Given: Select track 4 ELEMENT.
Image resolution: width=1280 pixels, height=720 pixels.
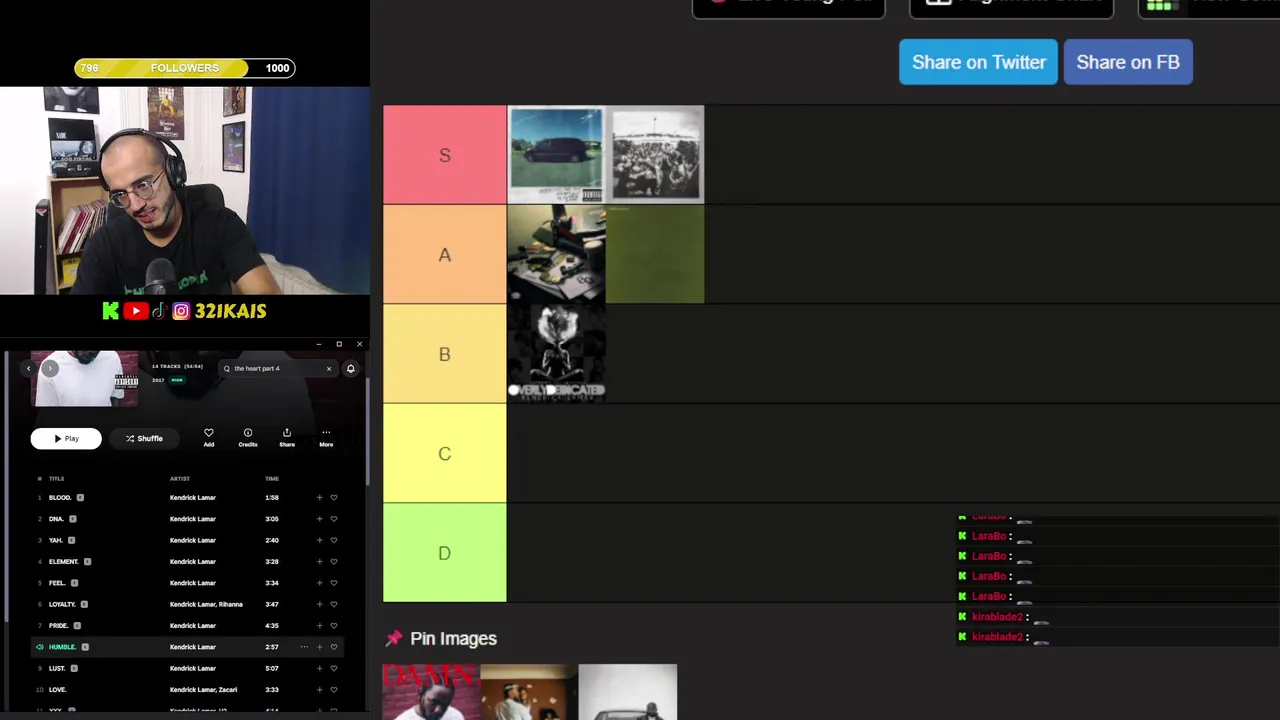Looking at the screenshot, I should 188,562.
